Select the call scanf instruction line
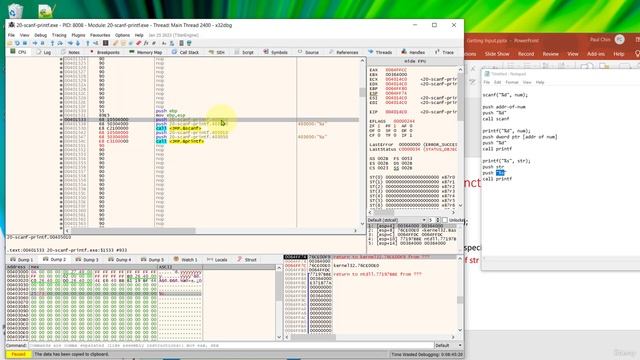The height and width of the screenshot is (360, 640). 211,128
